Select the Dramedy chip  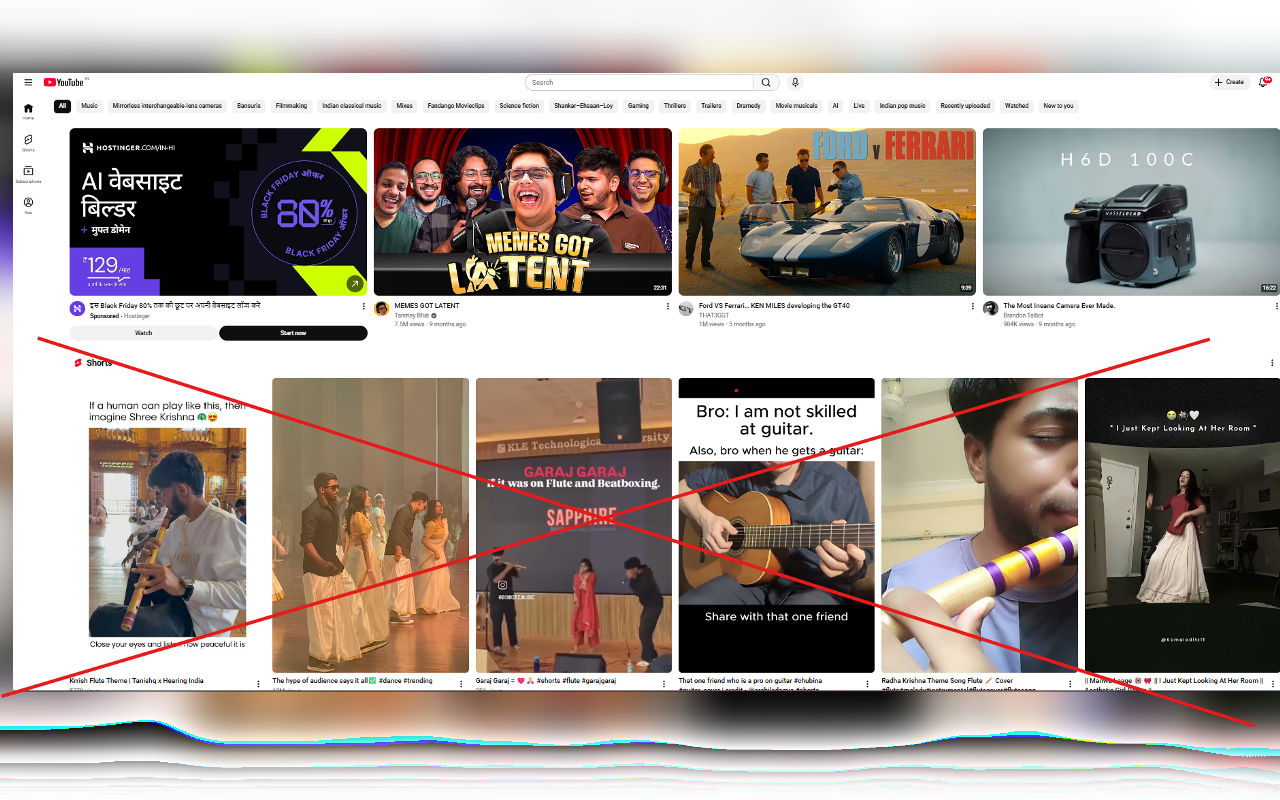[x=748, y=106]
